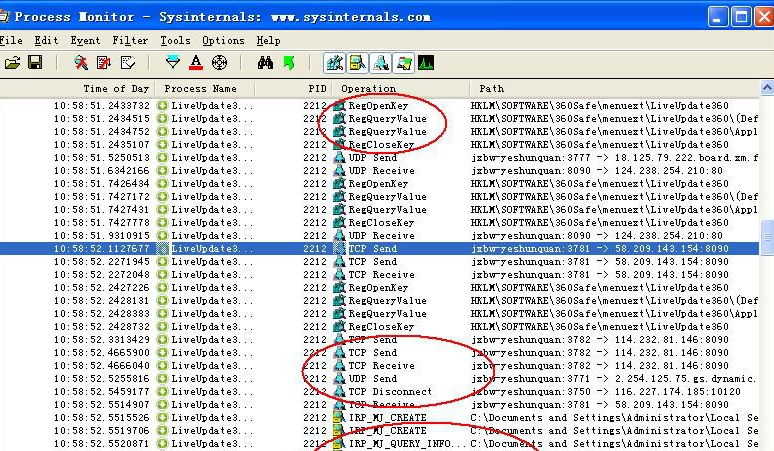774x451 pixels.
Task: Click the Find binoculars icon
Action: pos(265,63)
